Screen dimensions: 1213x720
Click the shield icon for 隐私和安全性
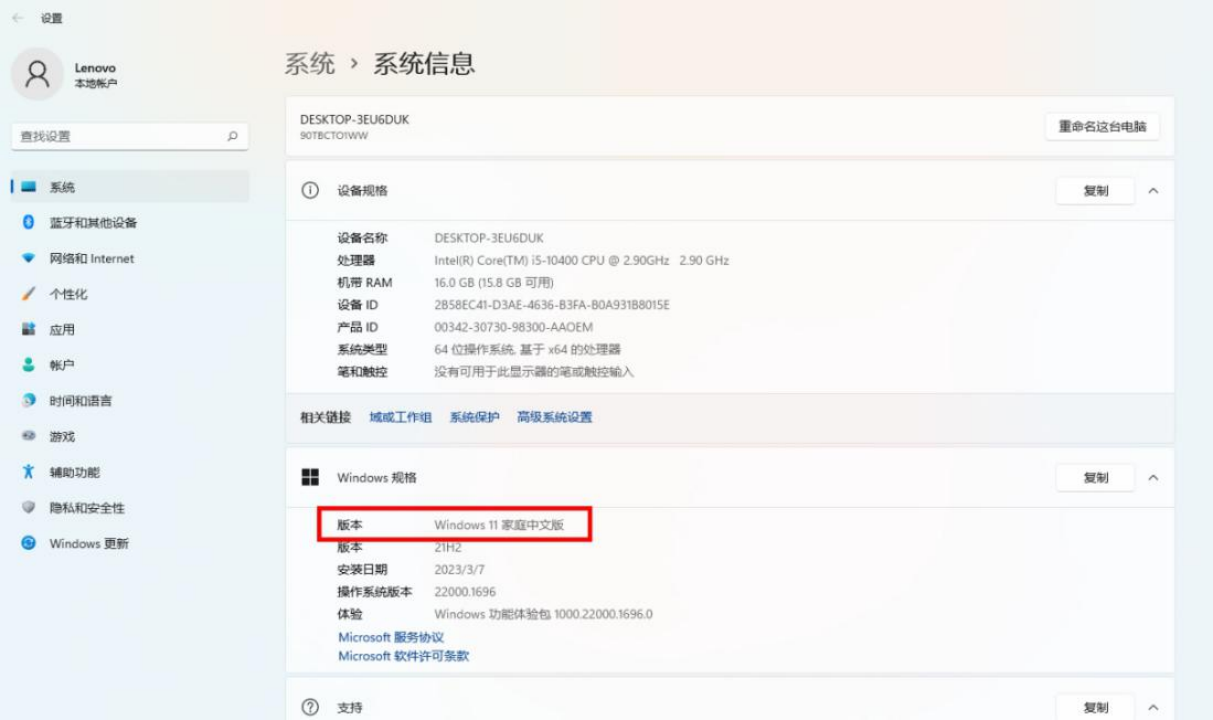pyautogui.click(x=28, y=507)
